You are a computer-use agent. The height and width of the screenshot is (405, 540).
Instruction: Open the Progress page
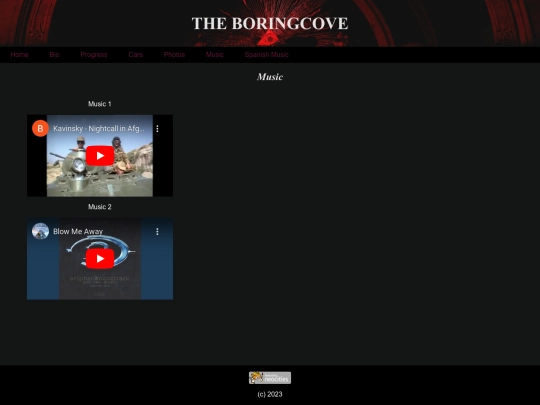[x=94, y=55]
